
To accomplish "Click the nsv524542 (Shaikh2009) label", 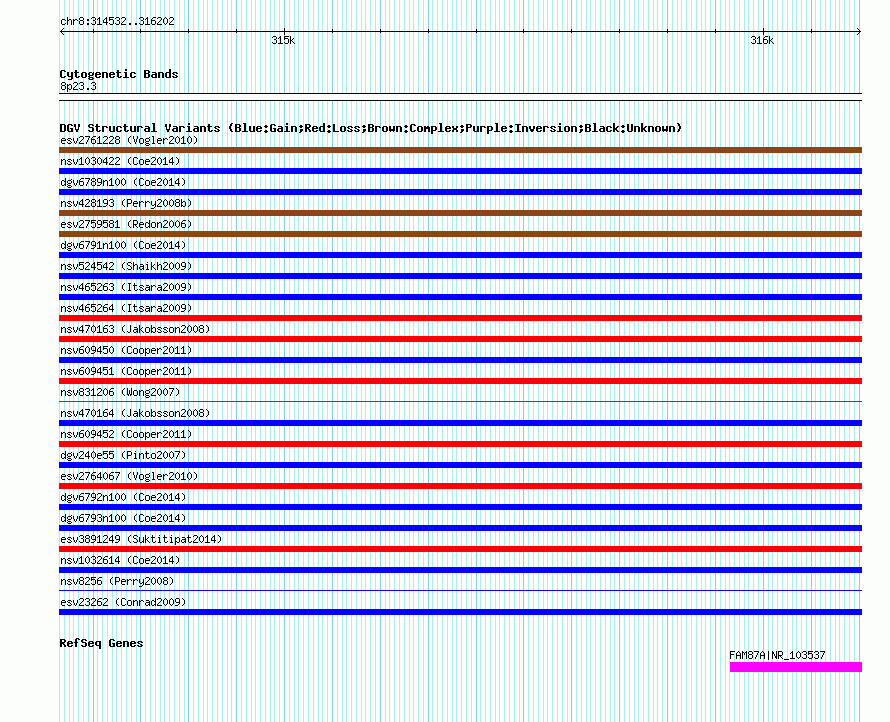I will tap(126, 266).
